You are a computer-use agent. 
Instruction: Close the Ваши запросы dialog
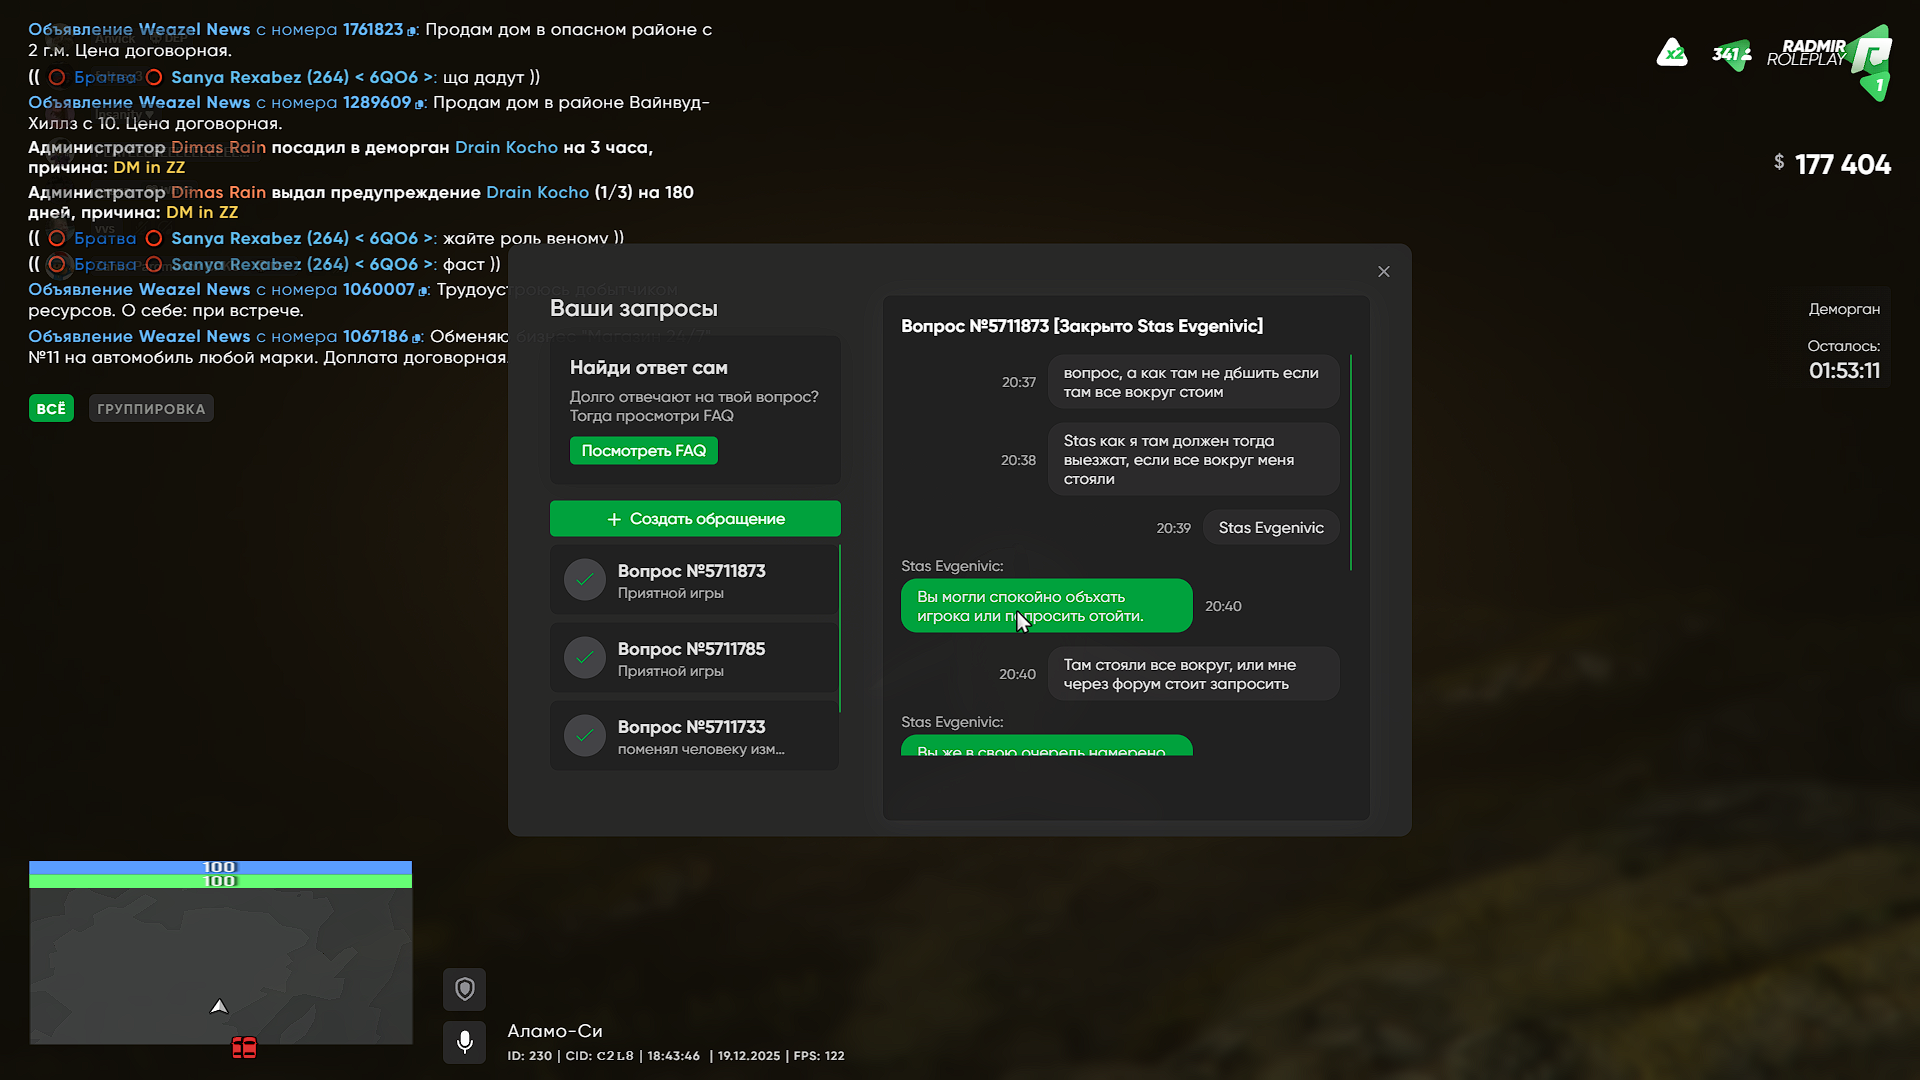pos(1384,272)
